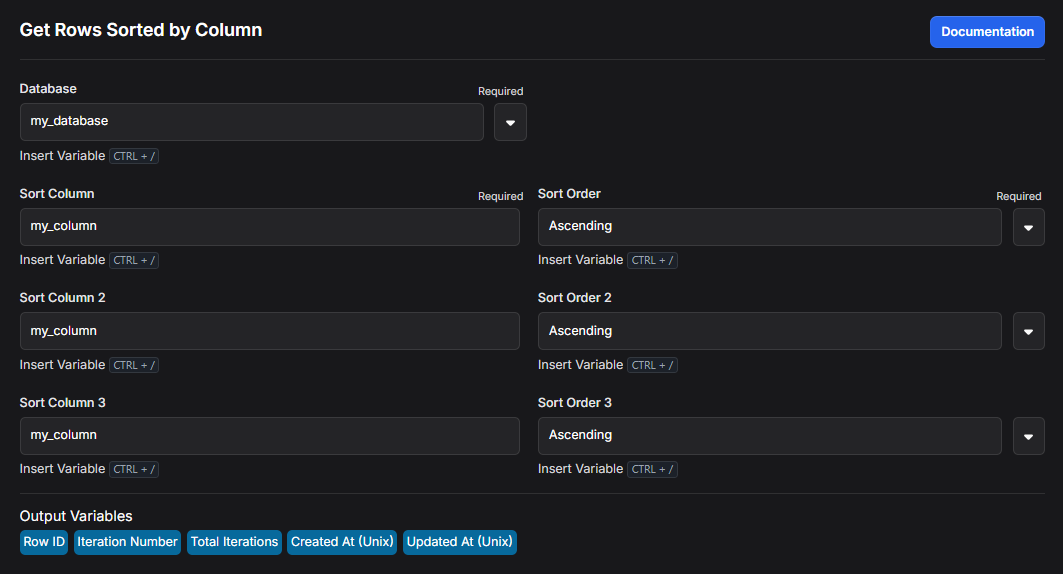The height and width of the screenshot is (574, 1063).
Task: Click the Get Rows Sorted by Column title
Action: point(141,30)
